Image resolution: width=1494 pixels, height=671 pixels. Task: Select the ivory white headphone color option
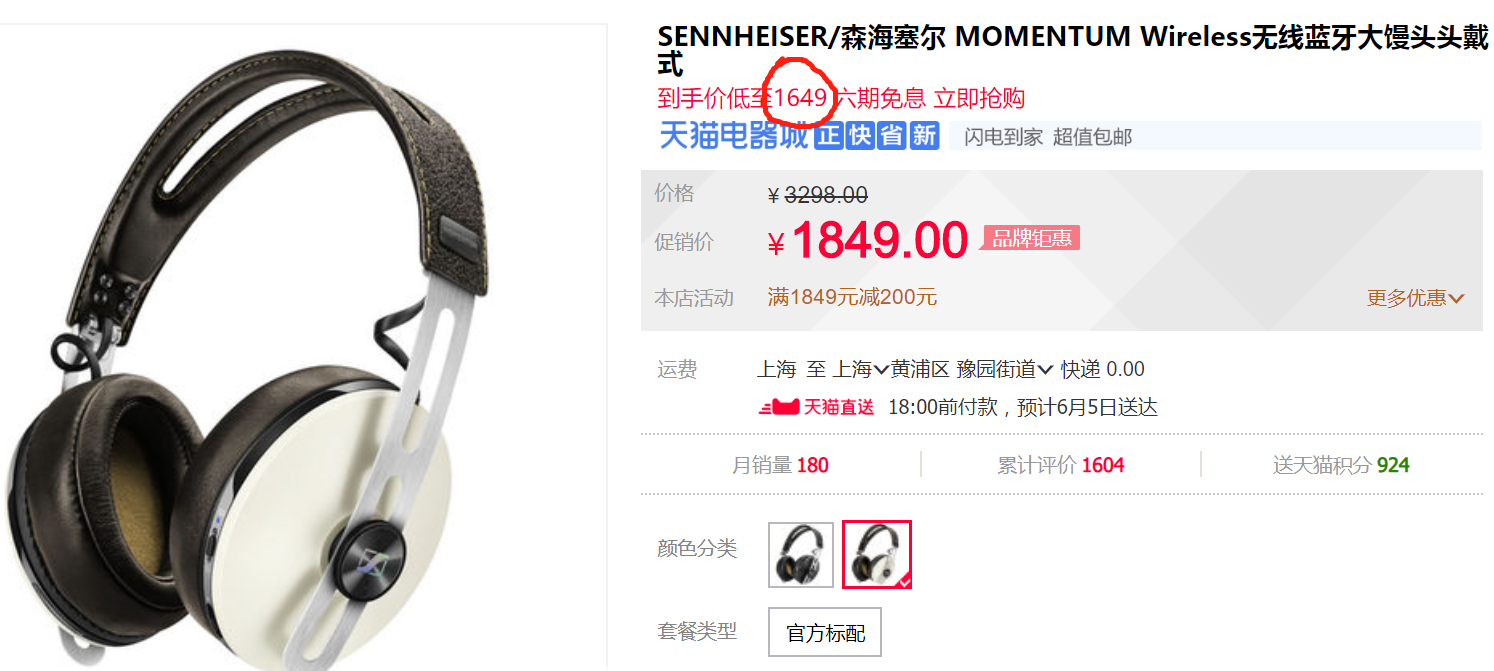pos(877,554)
